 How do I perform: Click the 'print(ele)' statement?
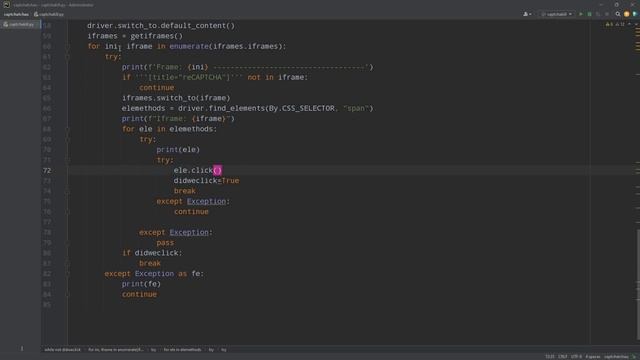pos(178,149)
